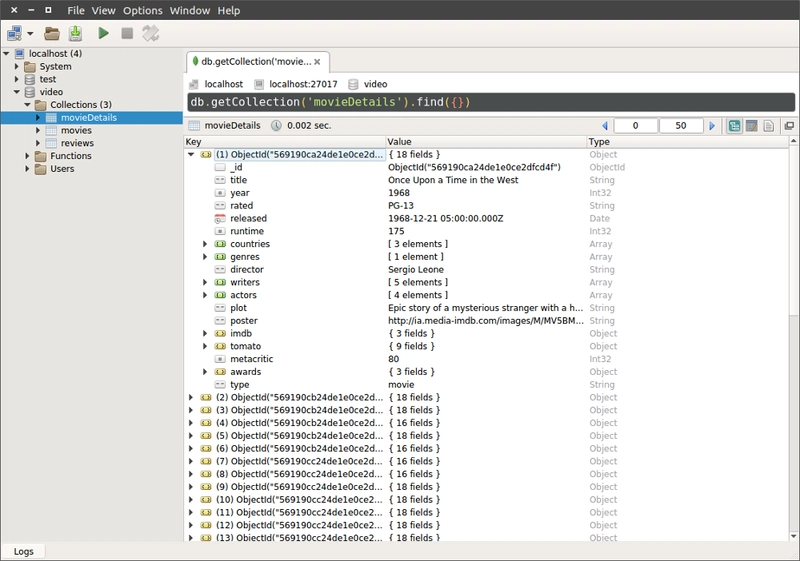Expand the countries array field
The height and width of the screenshot is (561, 800).
pyautogui.click(x=205, y=244)
